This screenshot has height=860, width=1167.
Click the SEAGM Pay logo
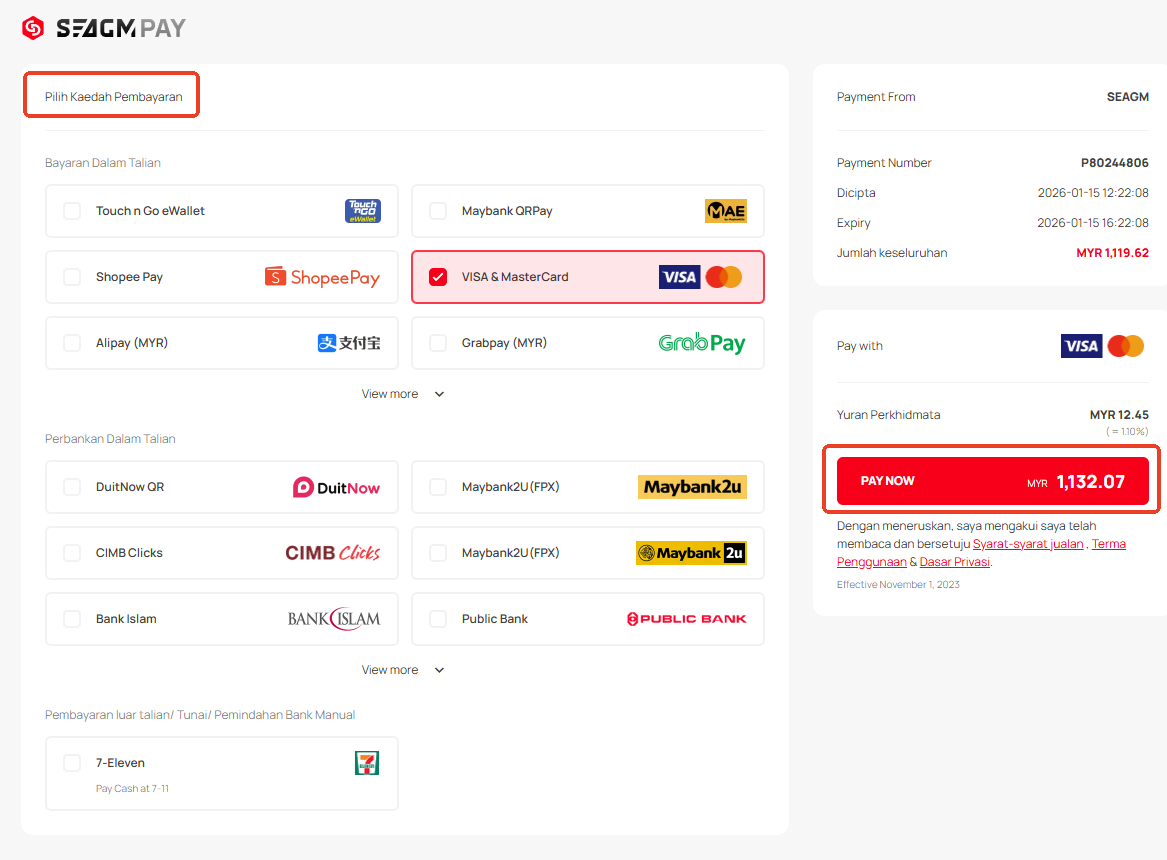(x=104, y=28)
